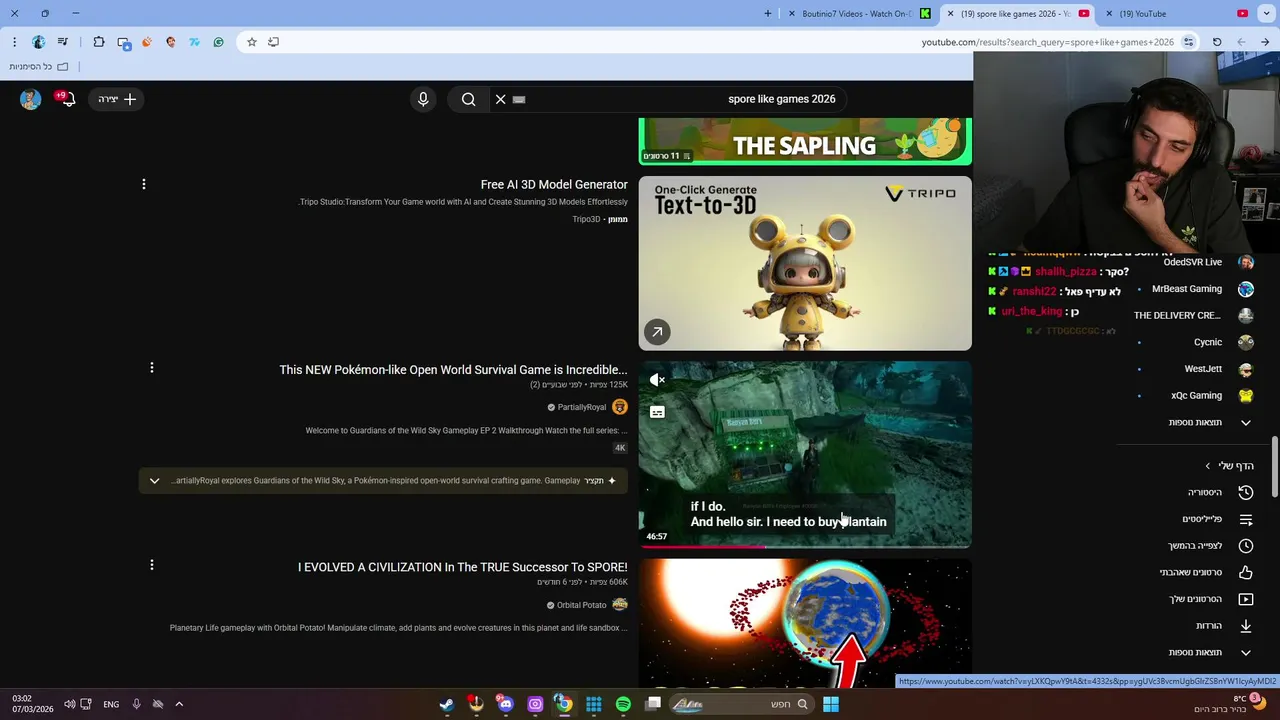Click the Create (יצירה) button
The image size is (1280, 720).
point(117,99)
